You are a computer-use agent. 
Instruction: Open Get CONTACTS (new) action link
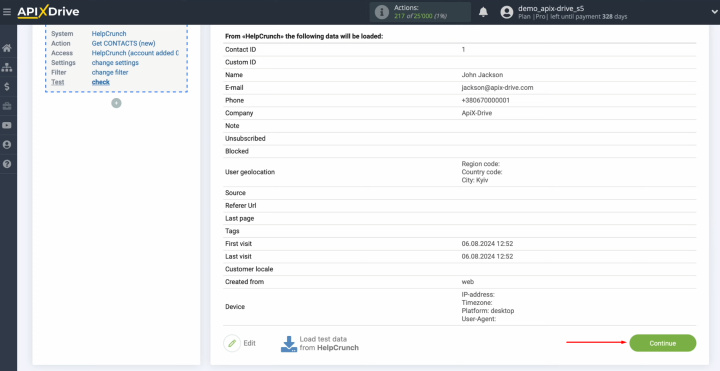point(124,43)
